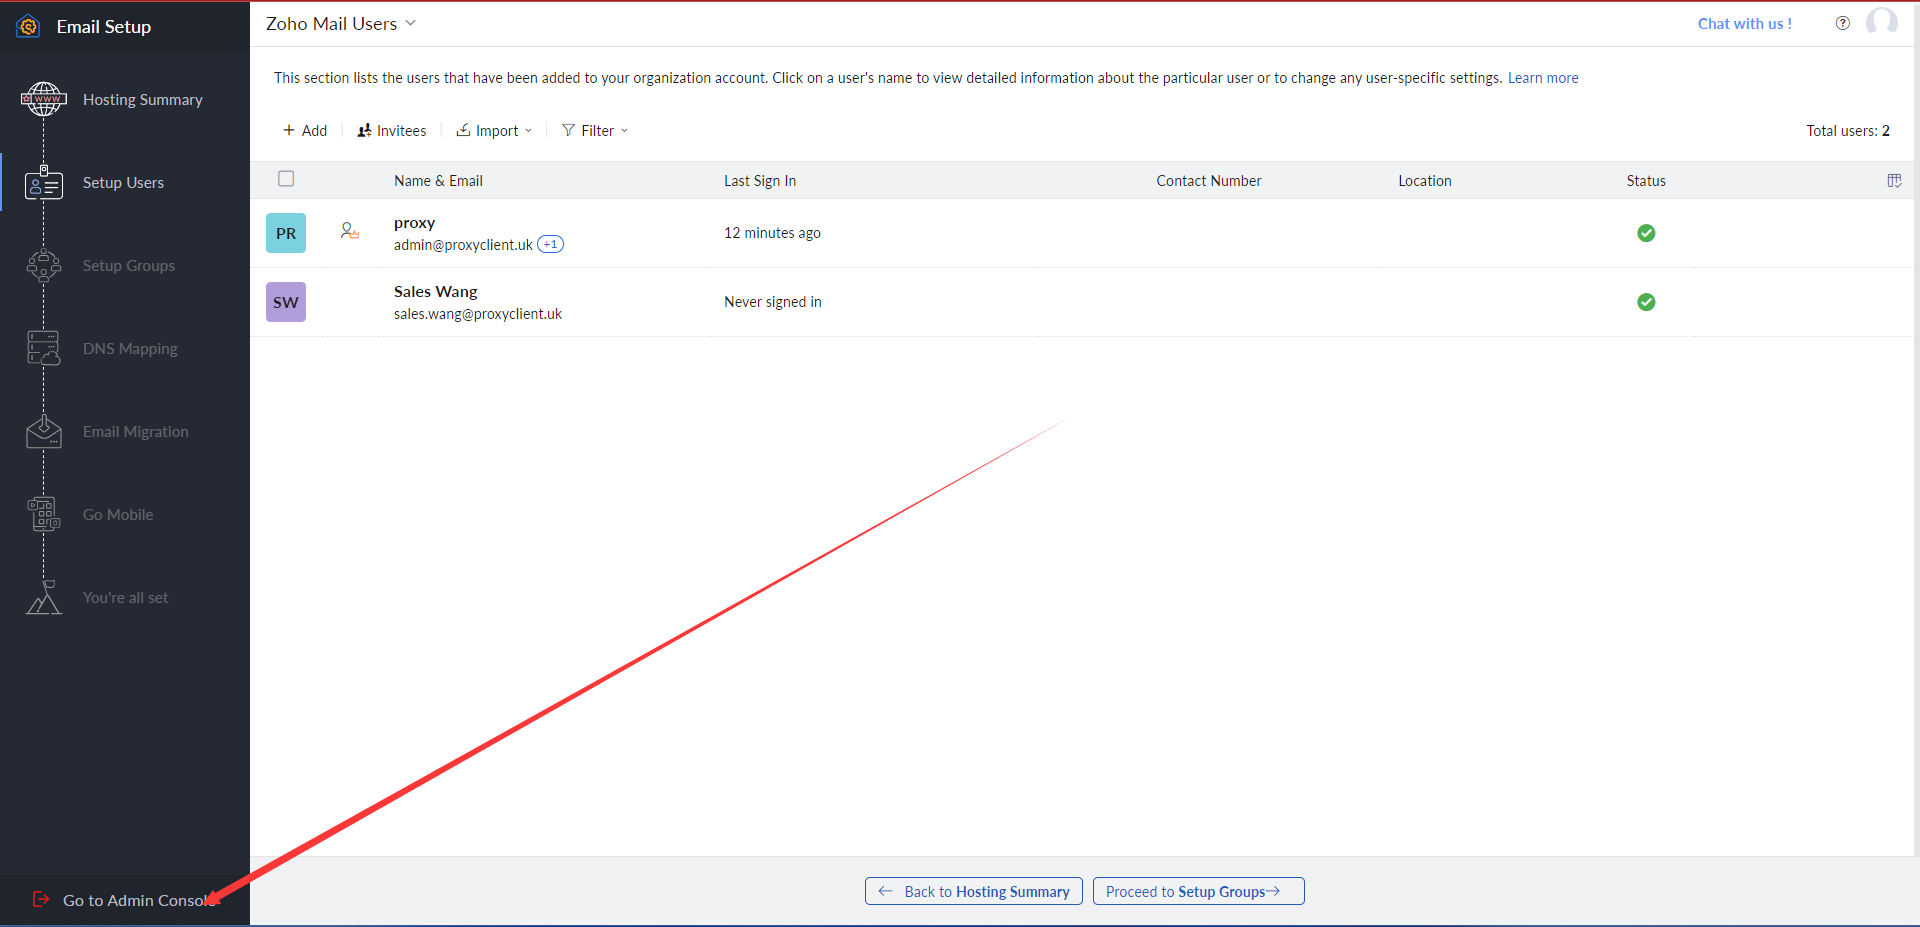Click Back to Hosting Summary button

tap(974, 891)
